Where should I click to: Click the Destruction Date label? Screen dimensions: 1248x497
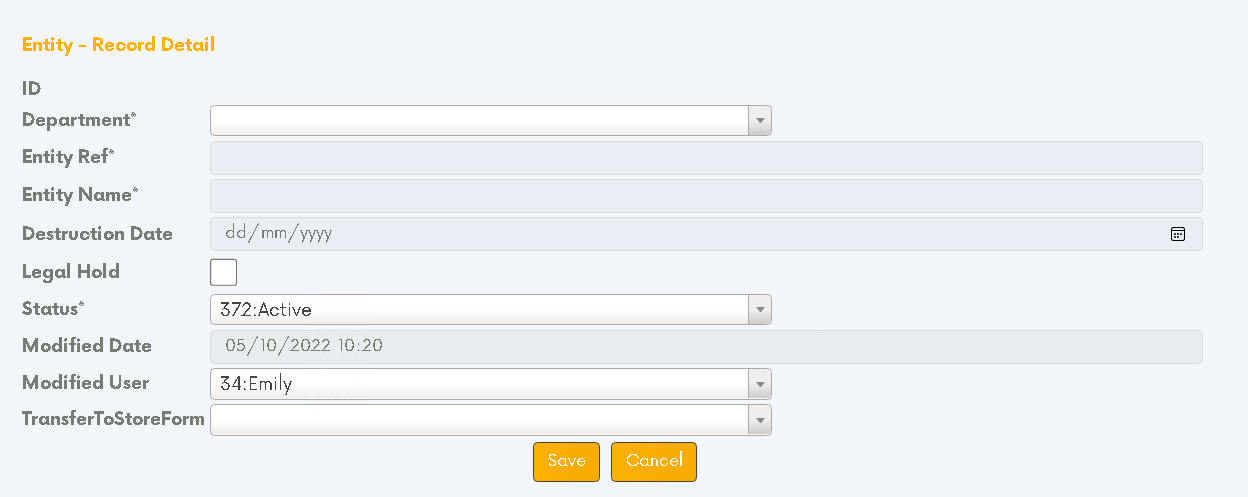97,234
